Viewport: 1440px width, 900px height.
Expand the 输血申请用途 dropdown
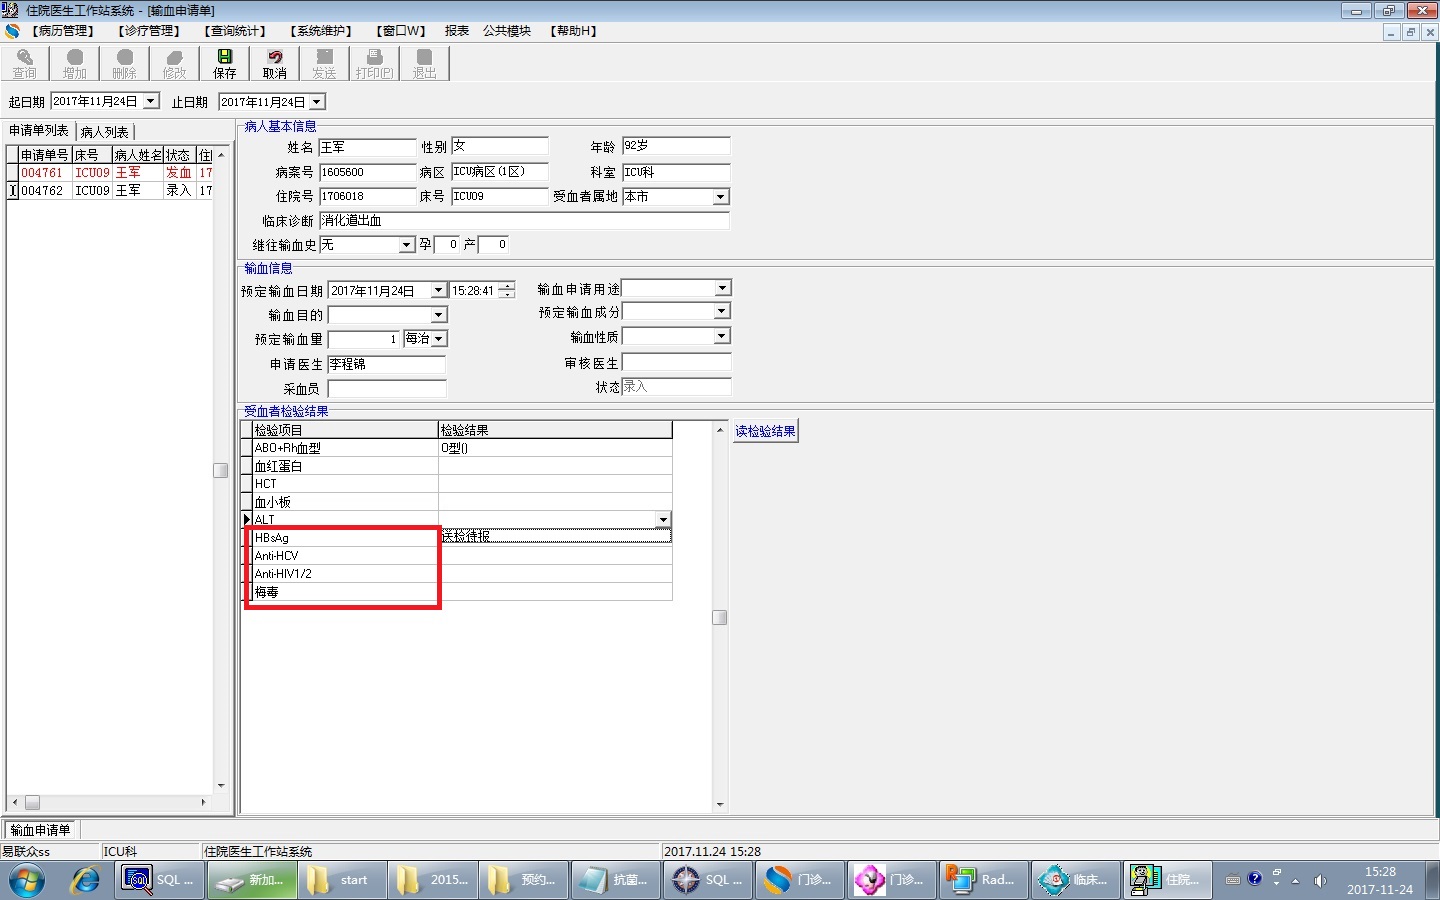coord(722,288)
